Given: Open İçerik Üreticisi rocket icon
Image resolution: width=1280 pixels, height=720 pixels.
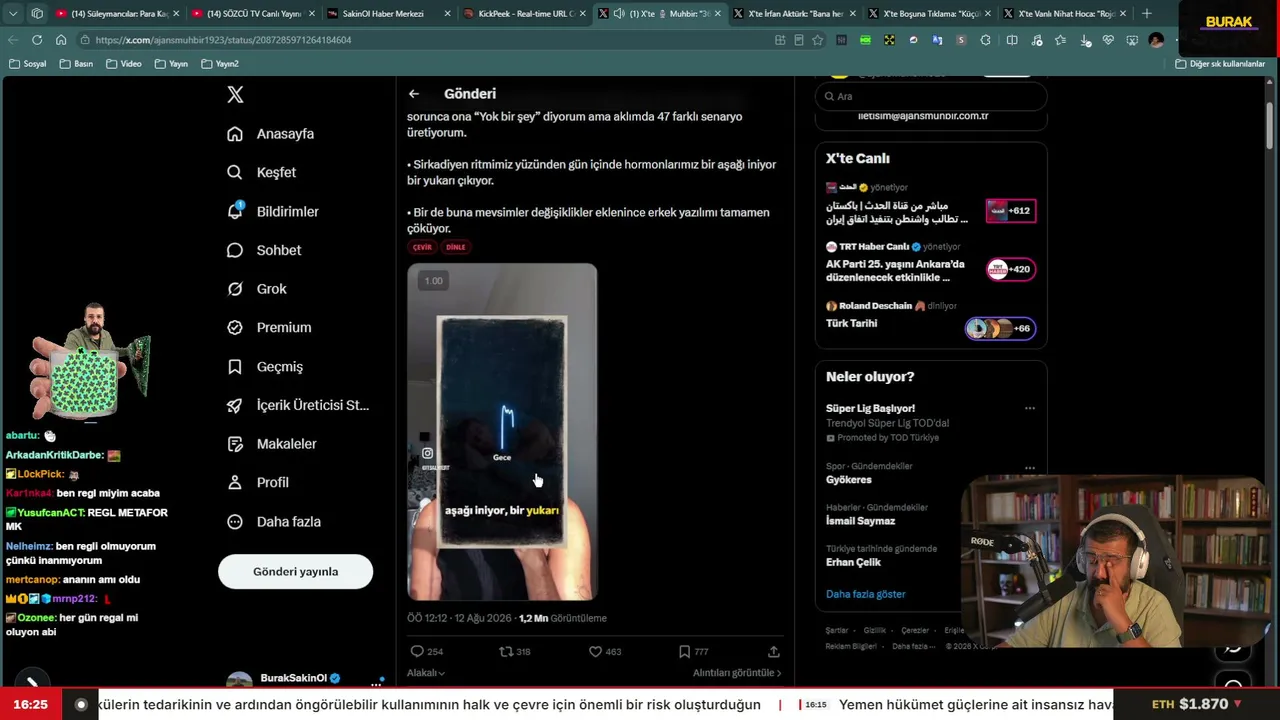Looking at the screenshot, I should pyautogui.click(x=235, y=405).
